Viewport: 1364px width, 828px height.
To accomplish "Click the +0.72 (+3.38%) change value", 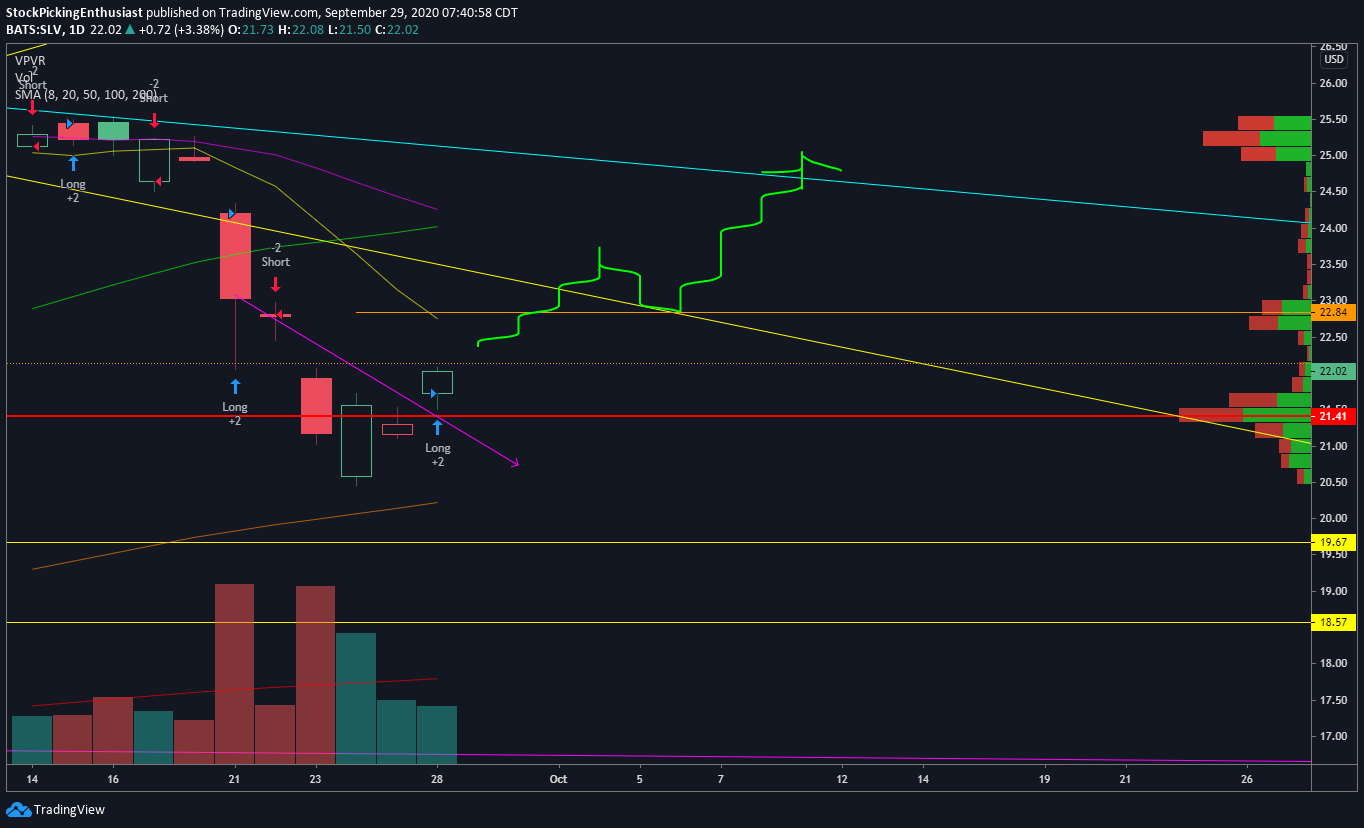I will 180,30.
